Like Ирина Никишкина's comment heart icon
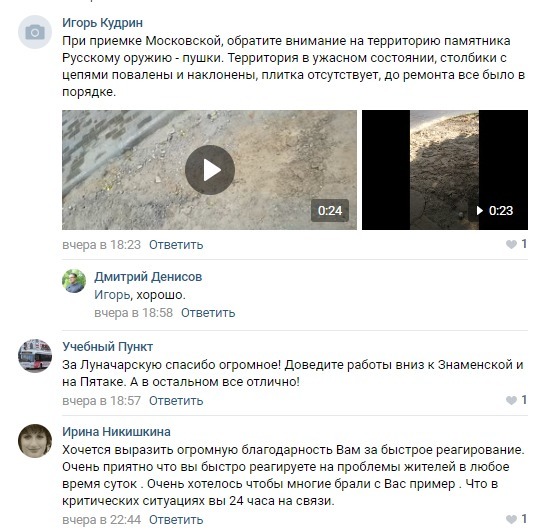Screen dimensions: 541x532 (511, 519)
